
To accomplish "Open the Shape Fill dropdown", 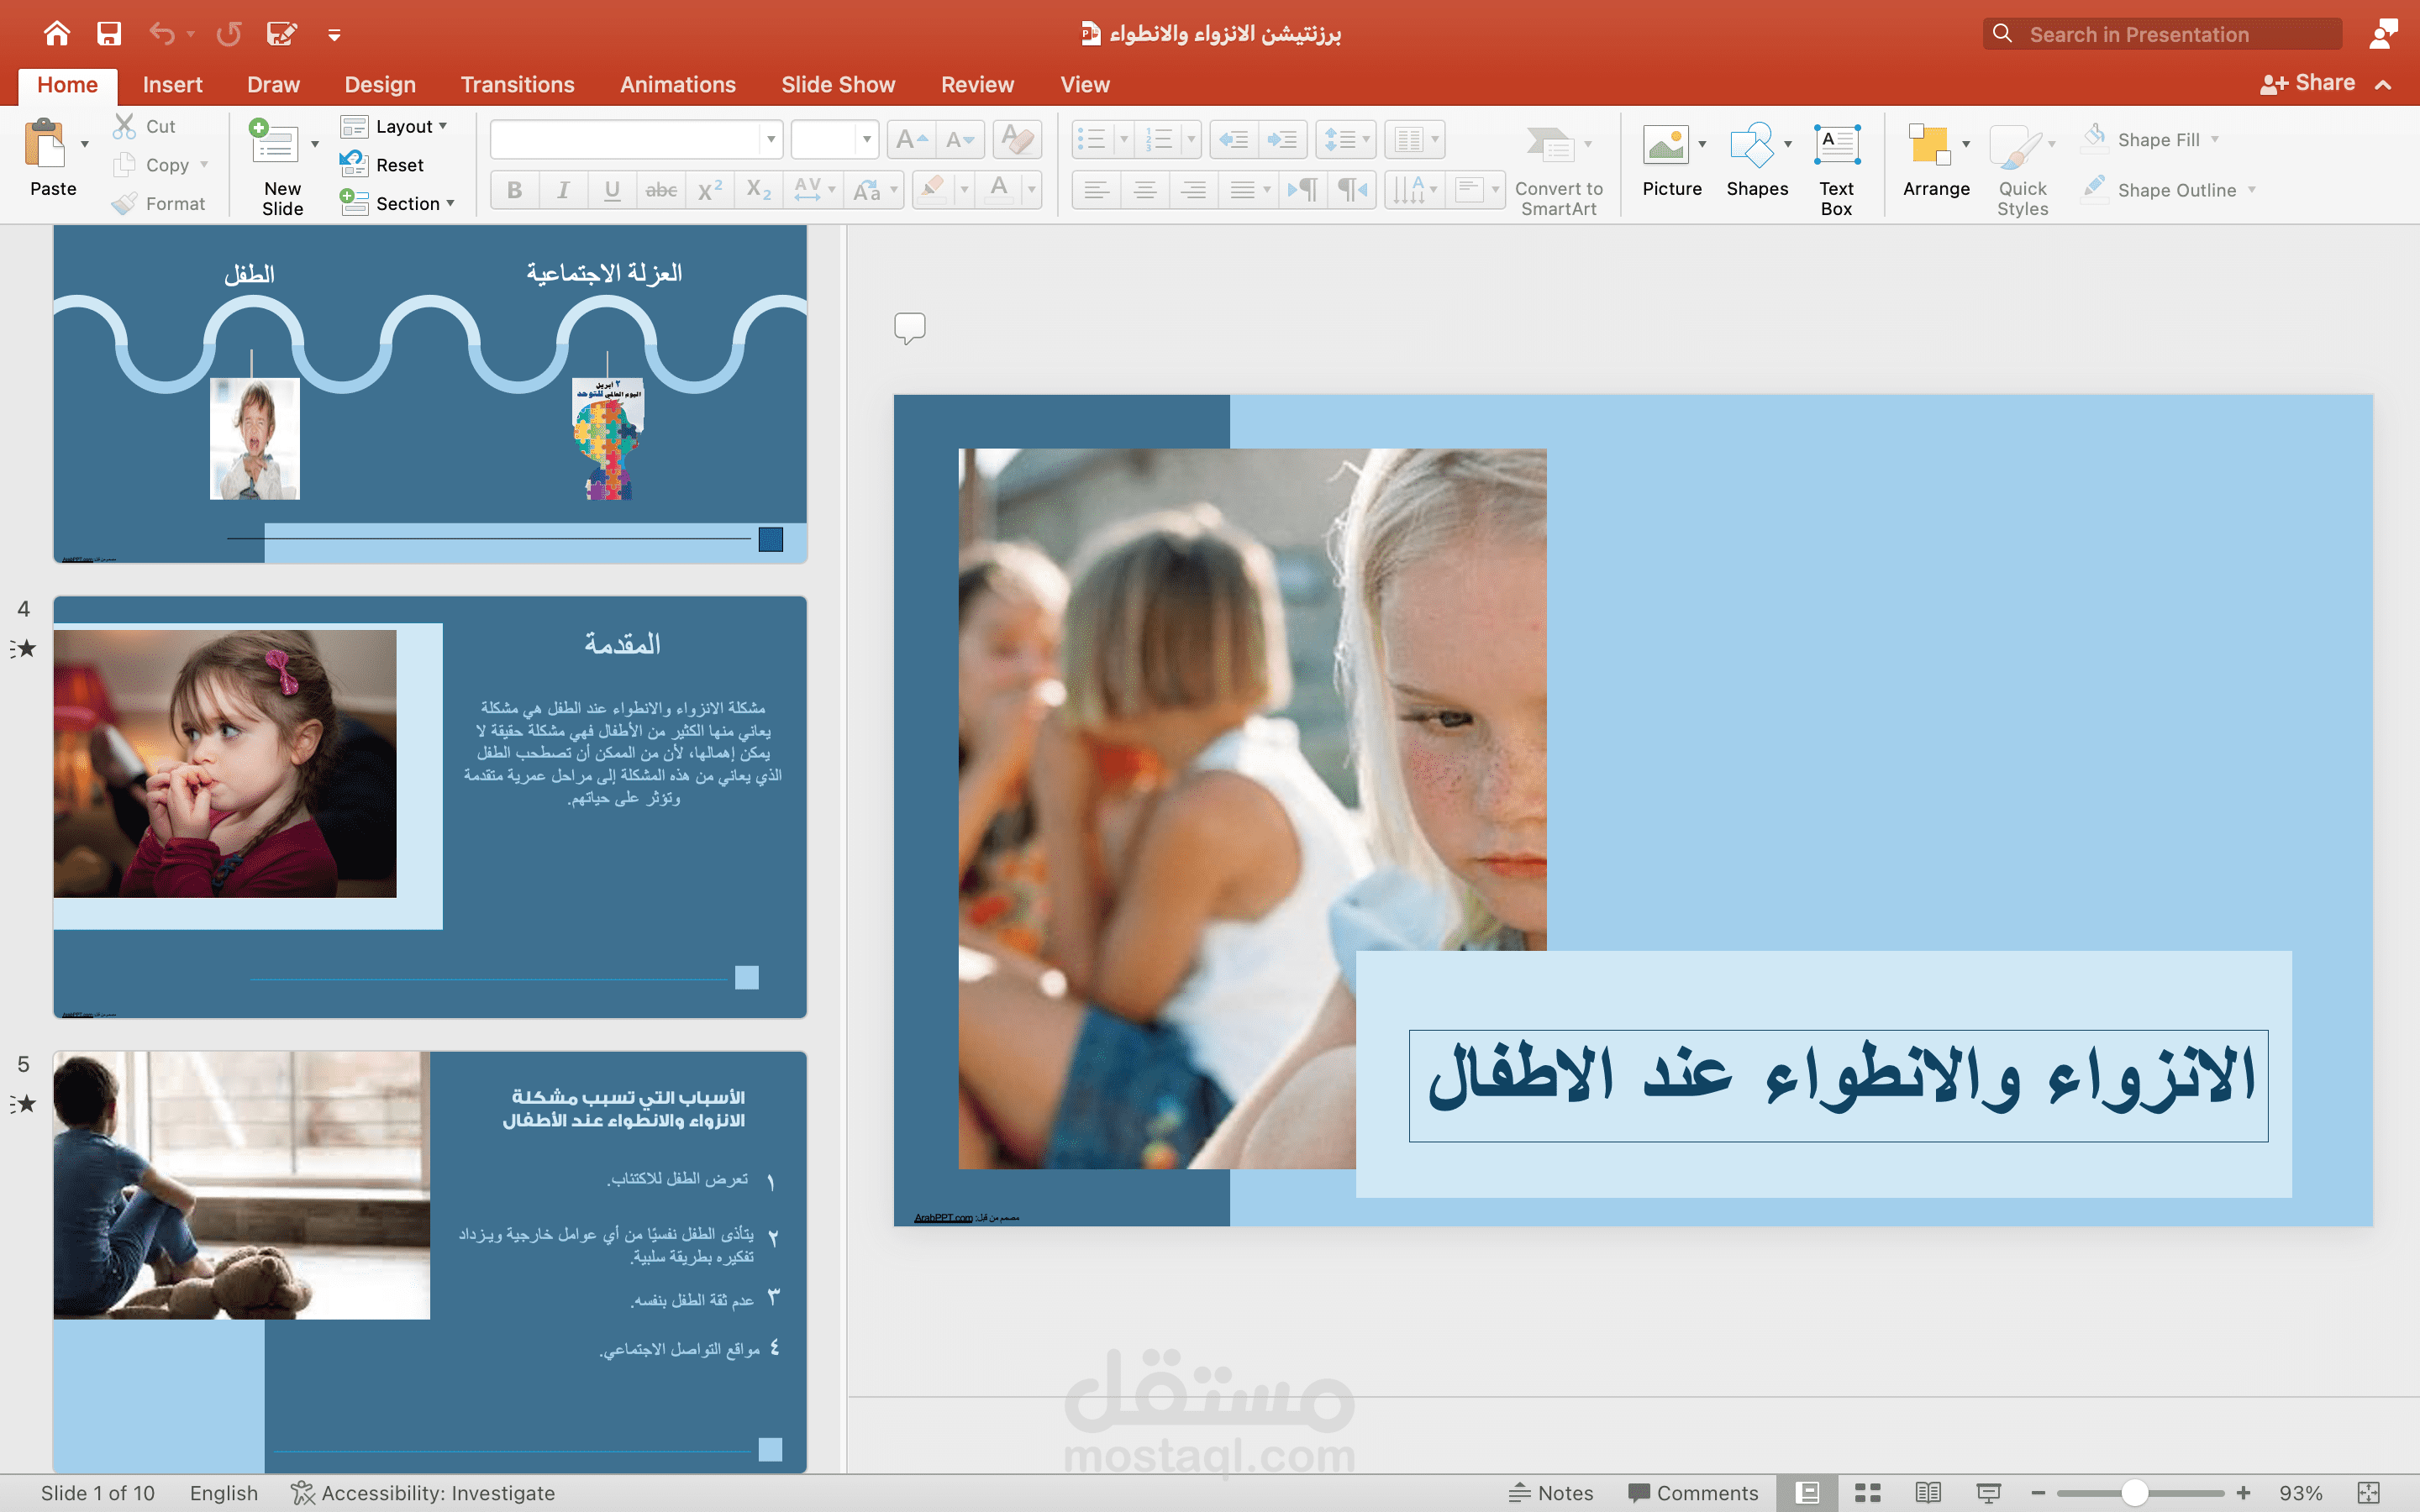I will point(2214,138).
